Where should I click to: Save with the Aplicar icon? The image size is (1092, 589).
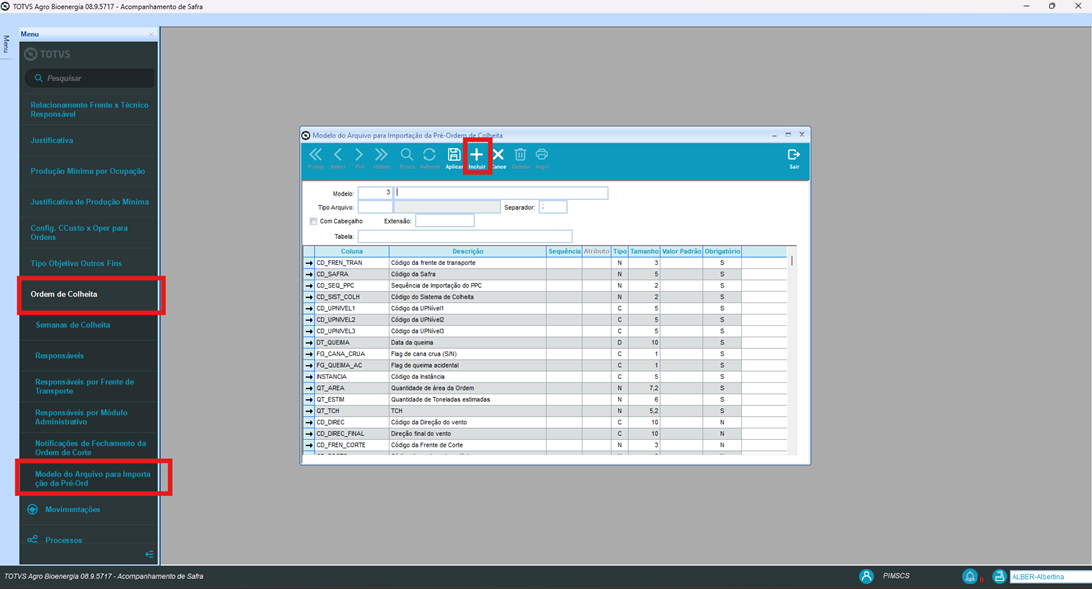click(x=454, y=158)
